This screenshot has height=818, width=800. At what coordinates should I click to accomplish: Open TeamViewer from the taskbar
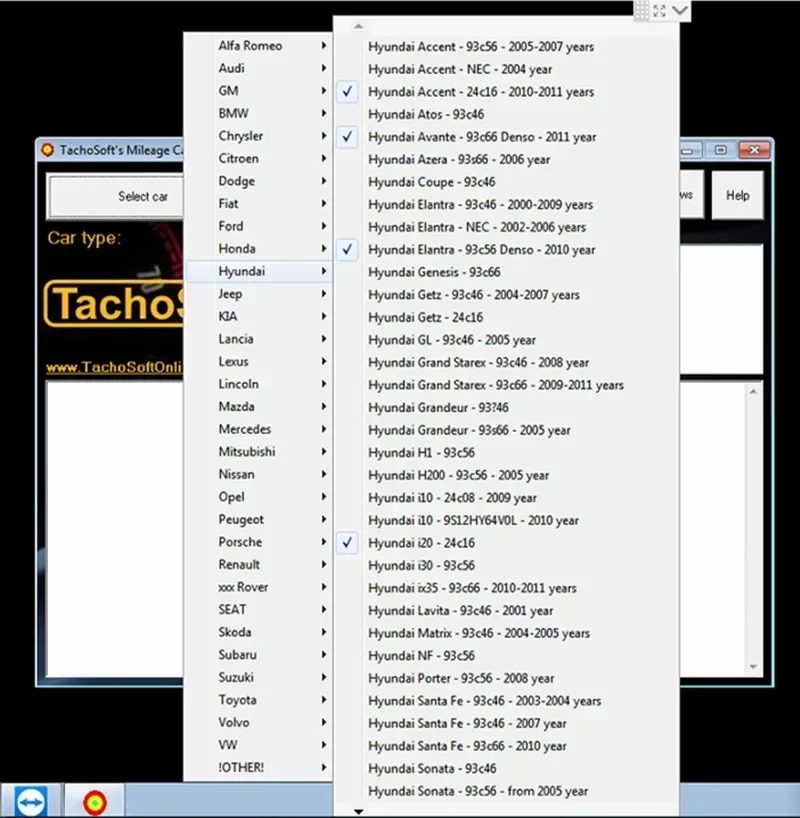click(31, 800)
